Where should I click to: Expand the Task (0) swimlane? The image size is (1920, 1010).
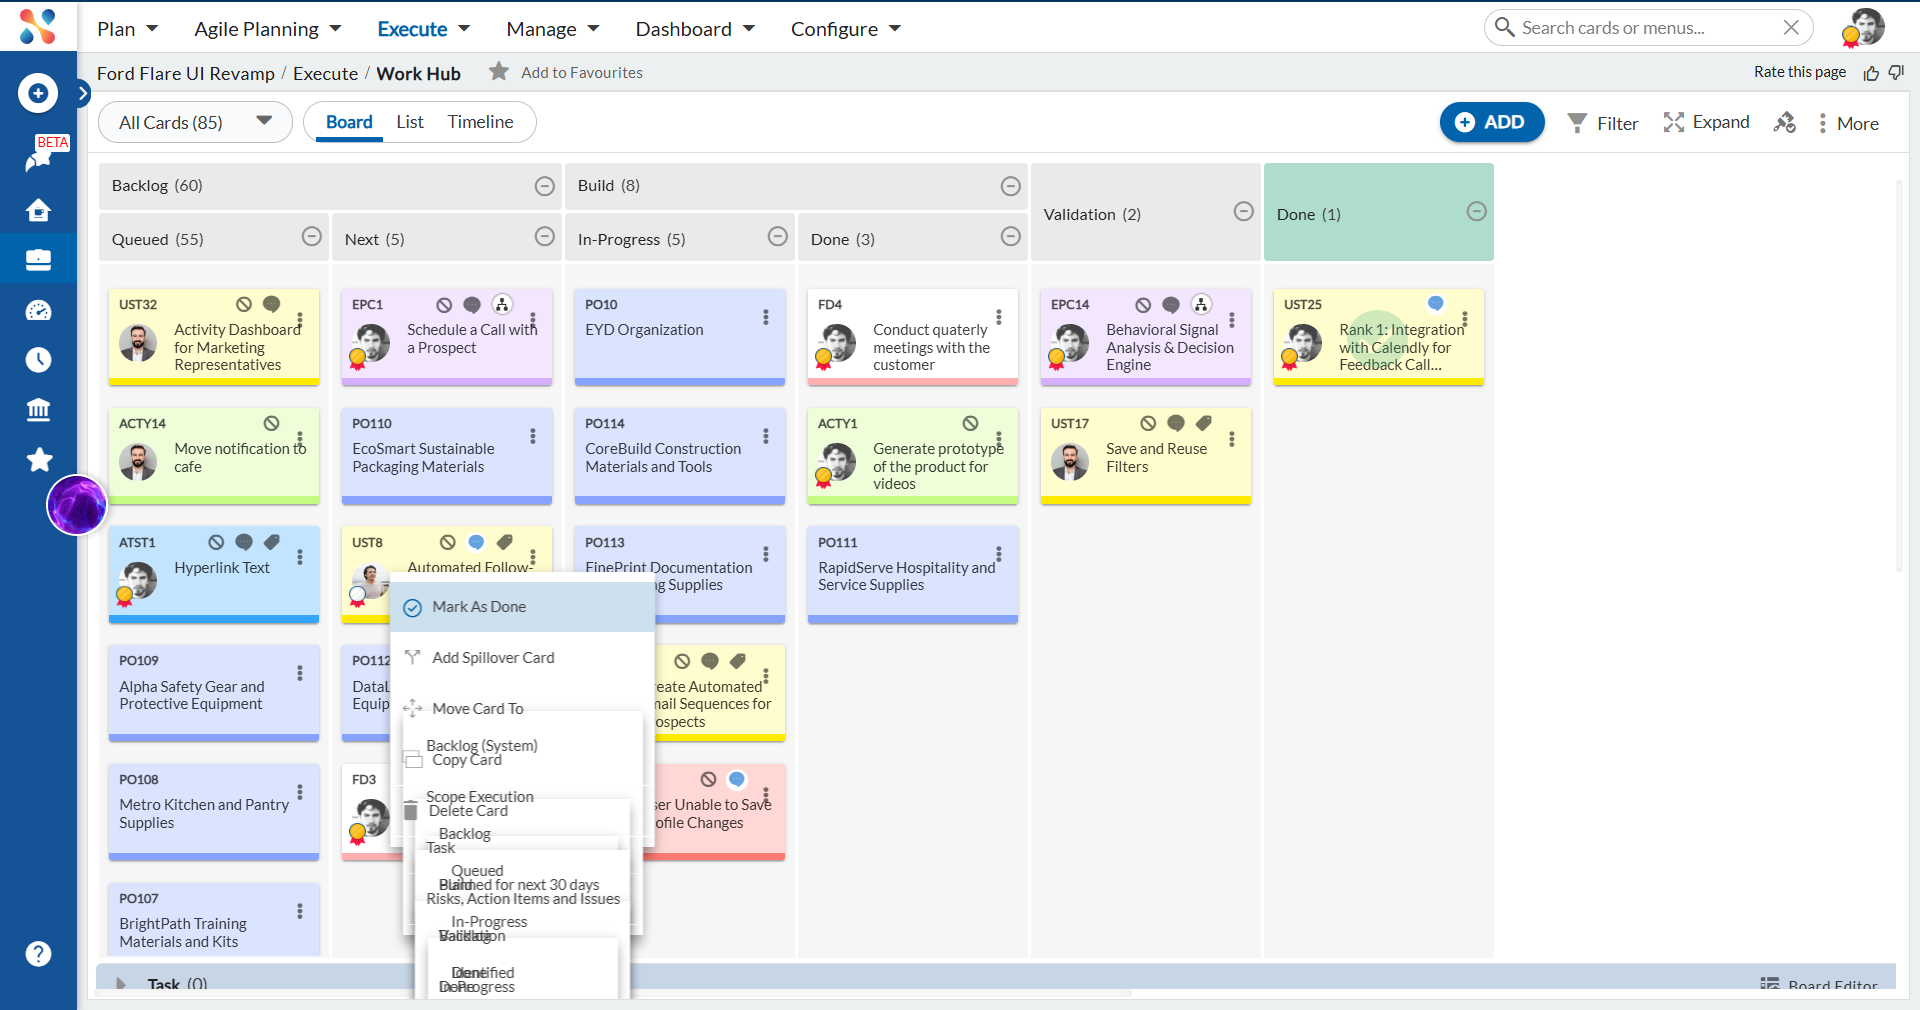[121, 984]
